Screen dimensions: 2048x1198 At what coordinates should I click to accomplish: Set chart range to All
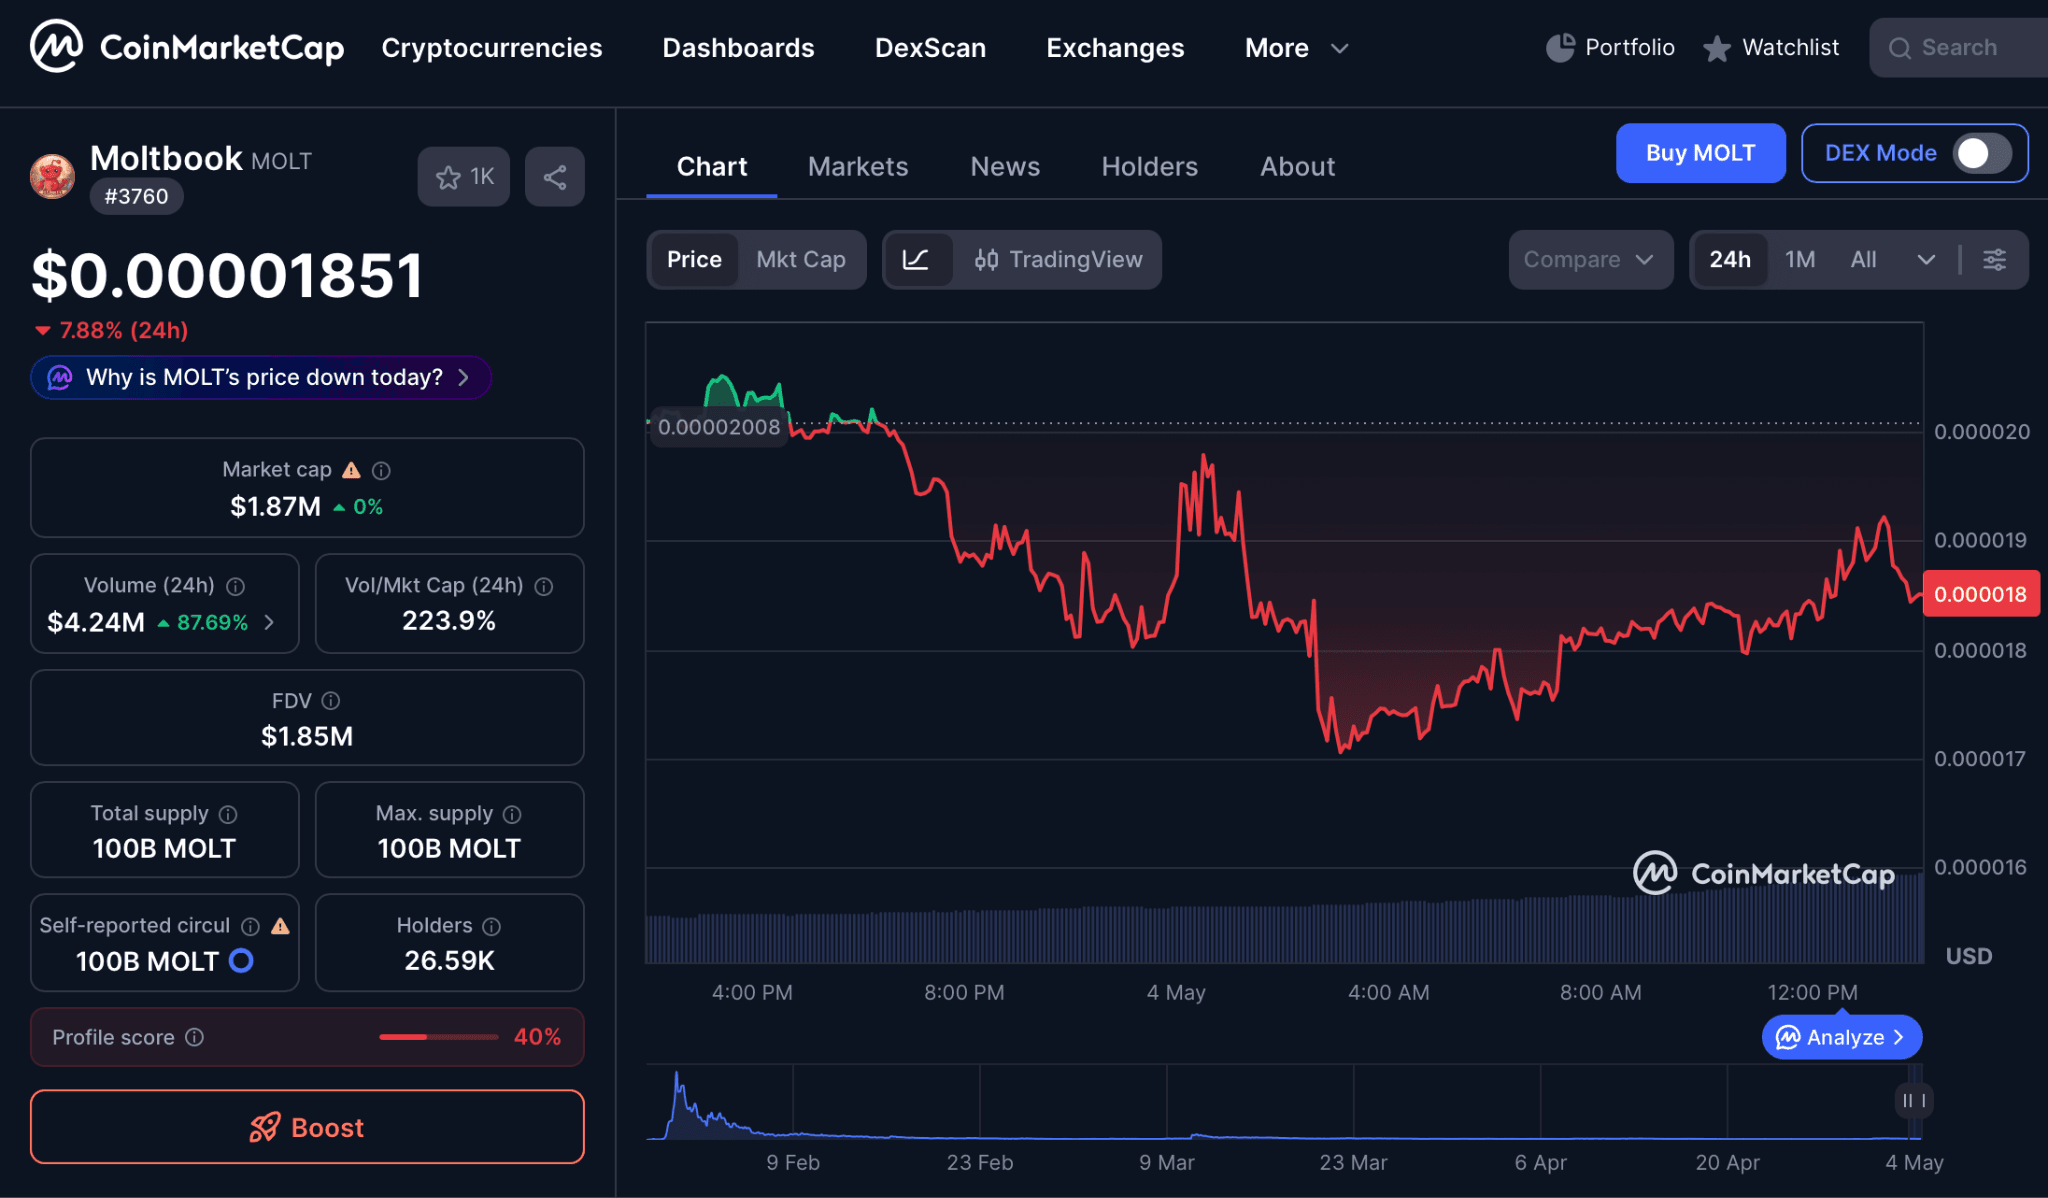click(x=1863, y=260)
